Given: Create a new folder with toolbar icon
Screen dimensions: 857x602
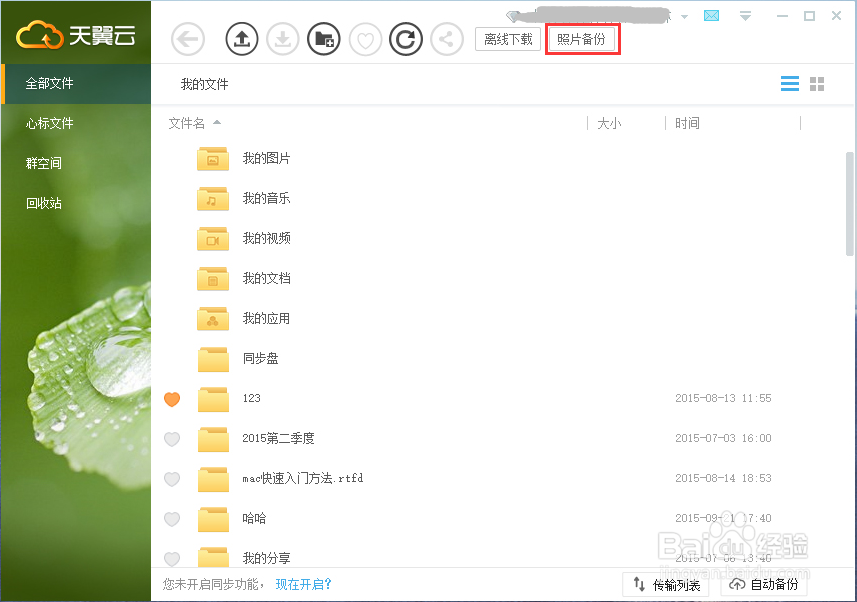Looking at the screenshot, I should click(324, 39).
